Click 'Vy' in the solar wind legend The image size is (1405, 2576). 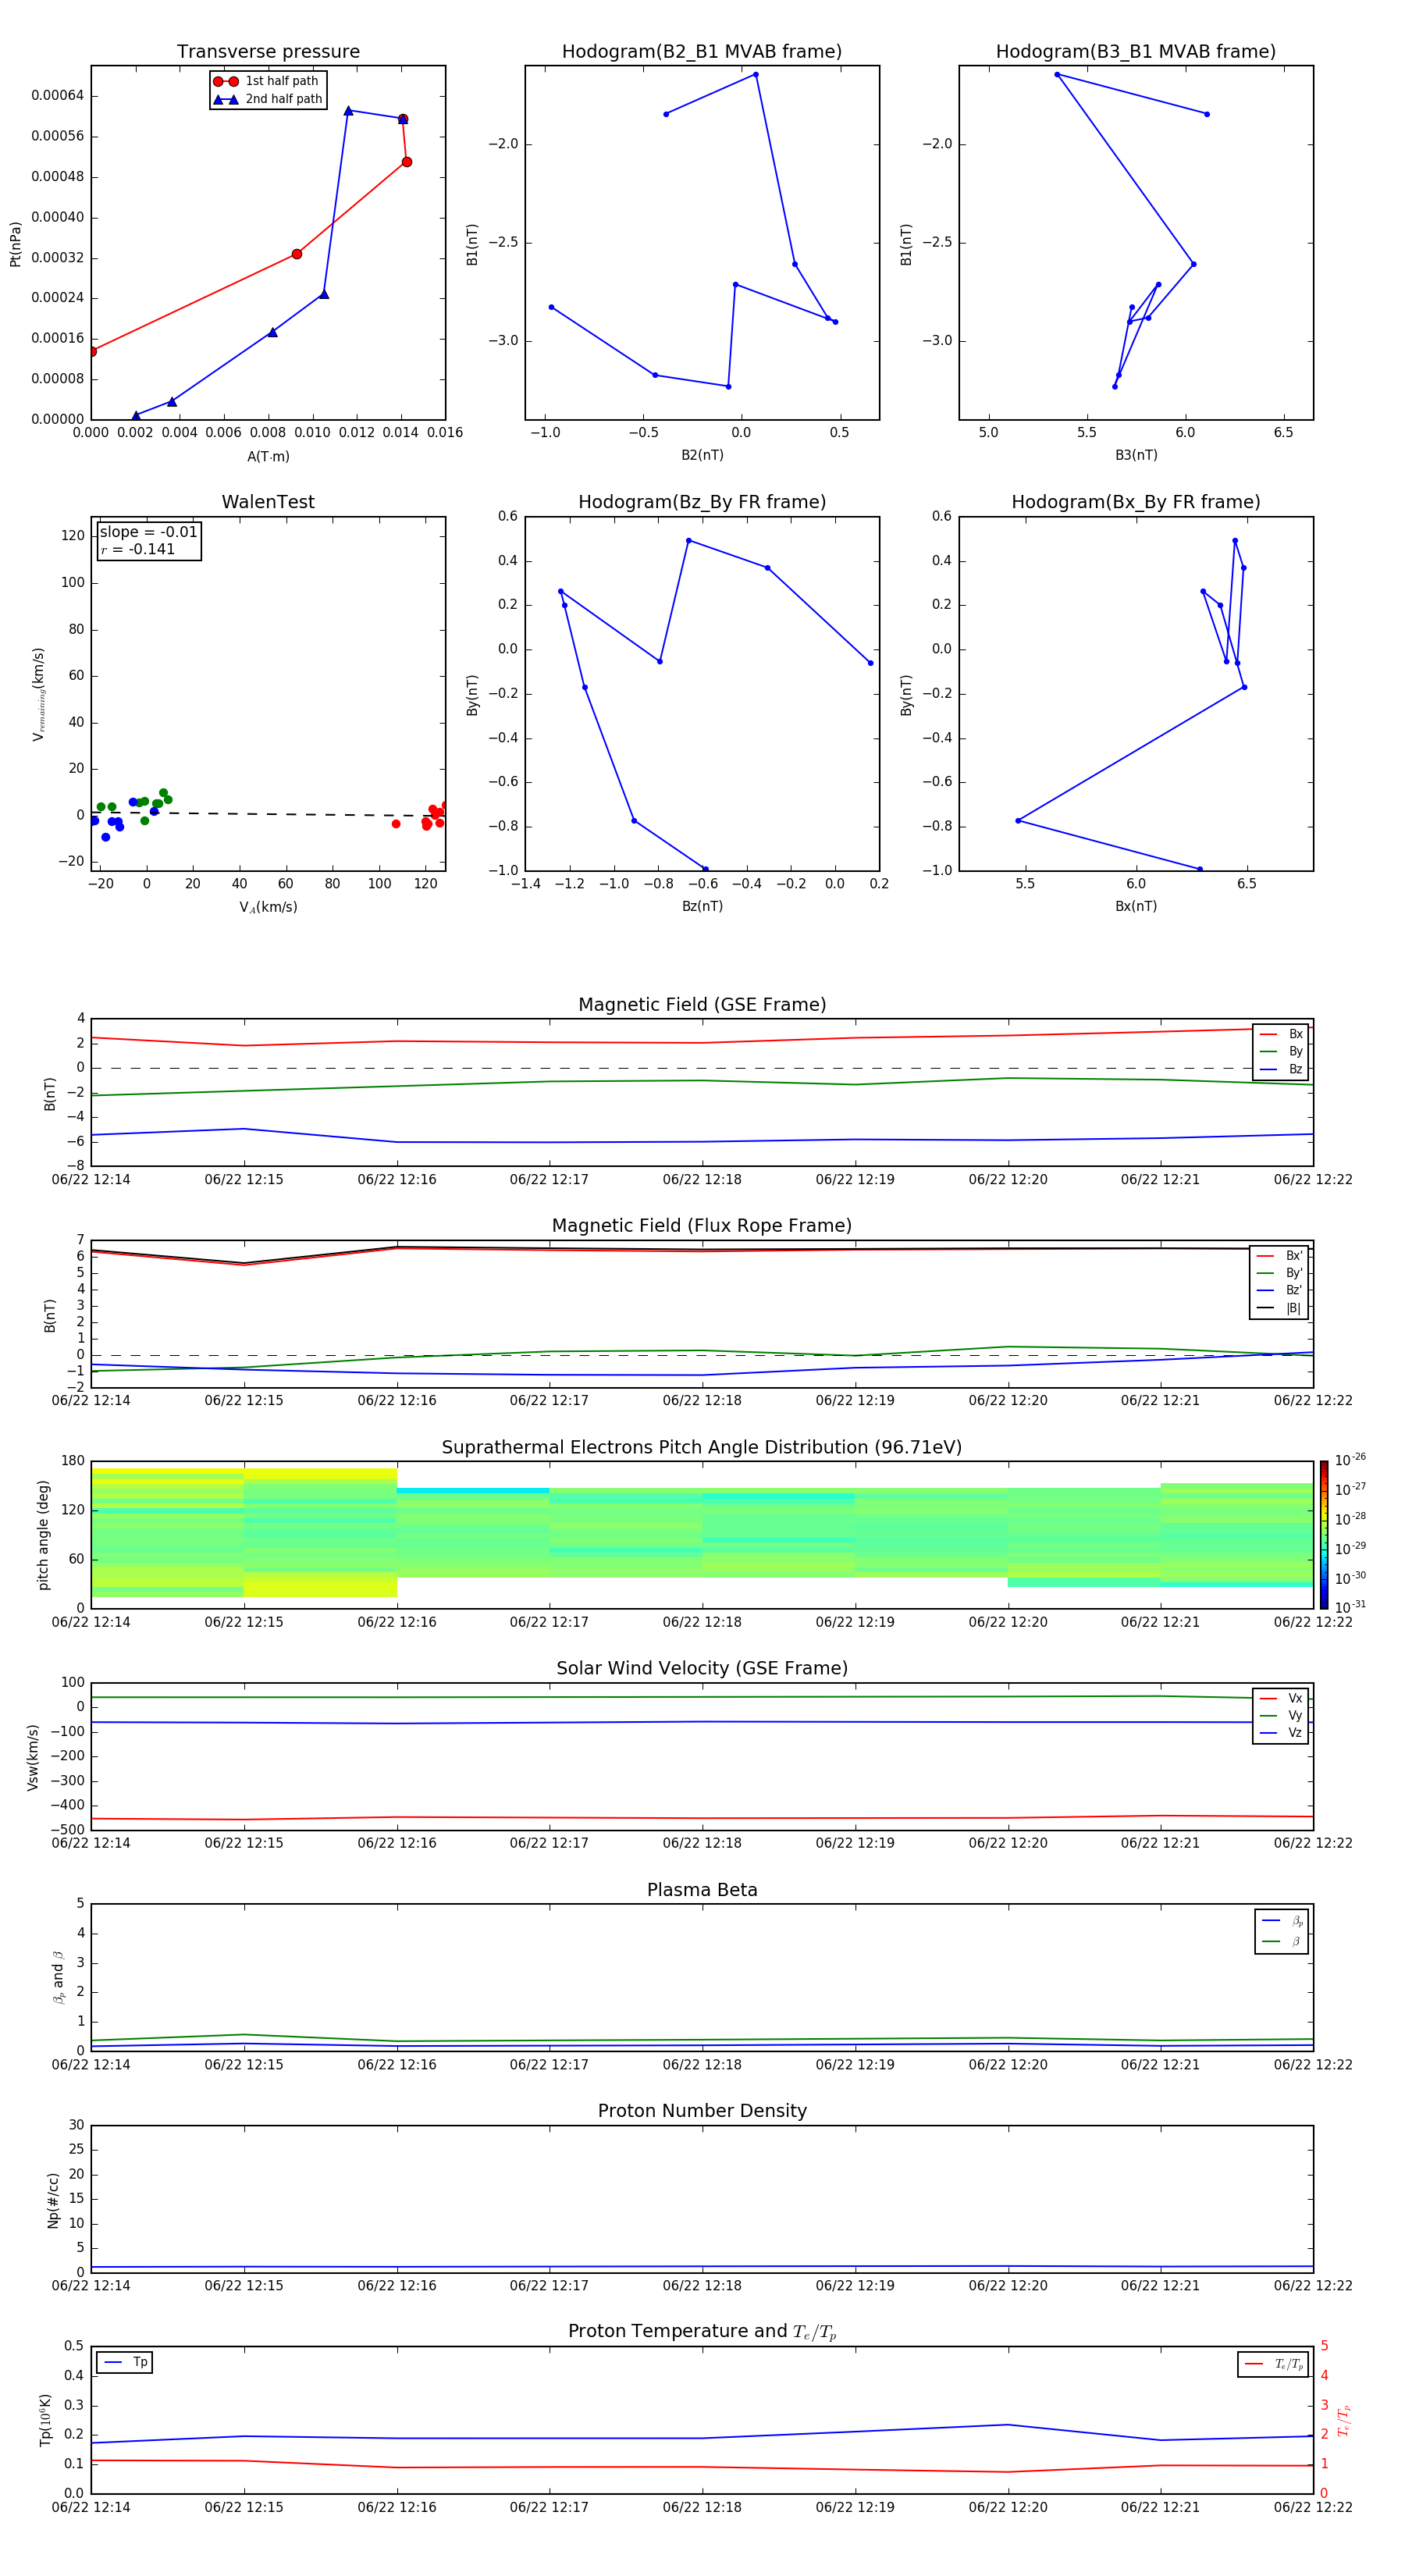[1281, 1716]
